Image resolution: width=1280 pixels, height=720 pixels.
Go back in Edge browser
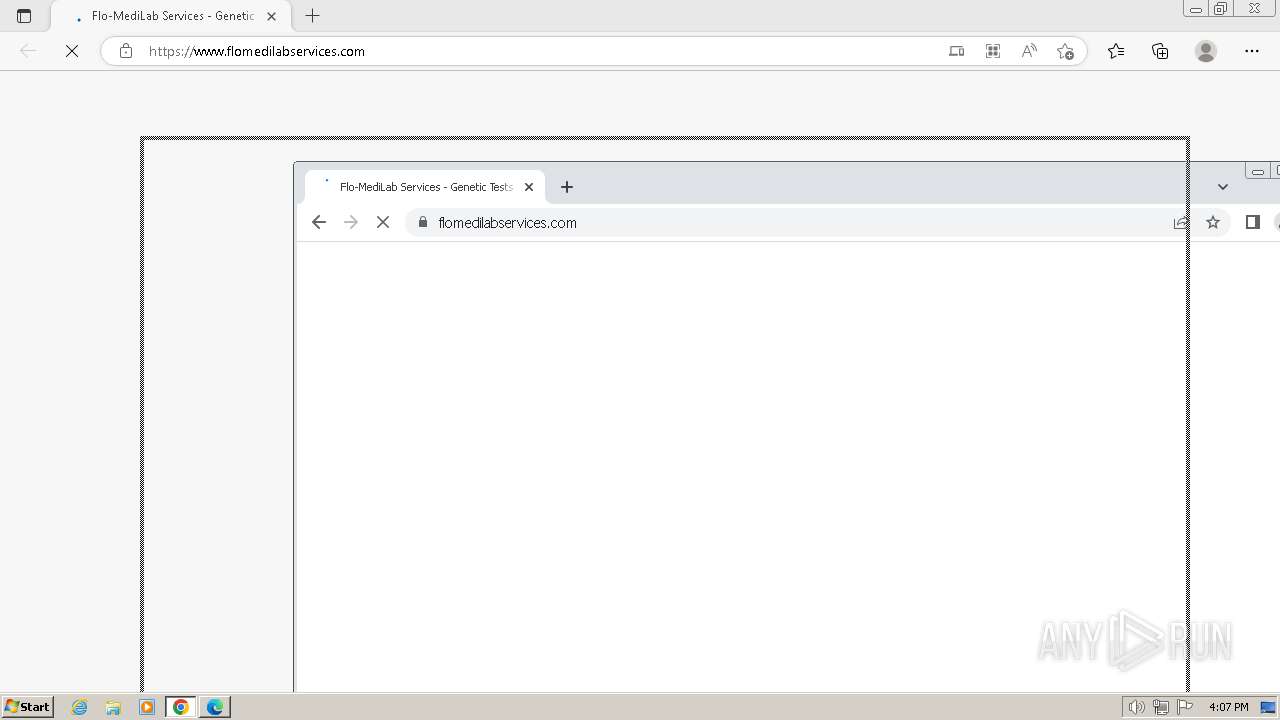point(28,51)
